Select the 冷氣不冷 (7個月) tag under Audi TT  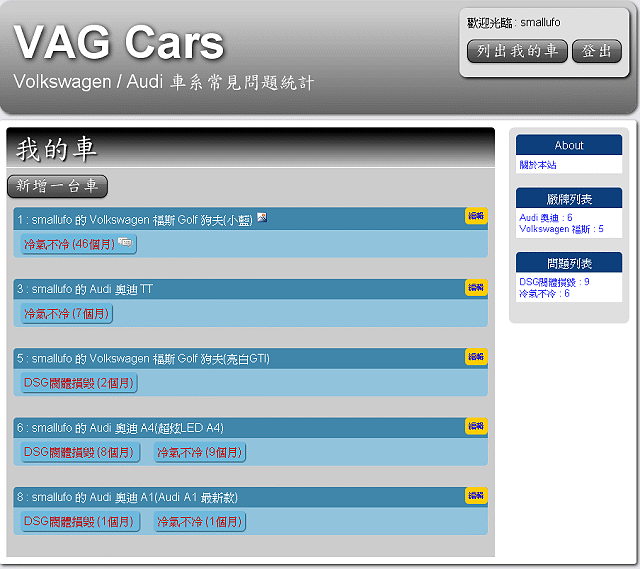[67, 313]
